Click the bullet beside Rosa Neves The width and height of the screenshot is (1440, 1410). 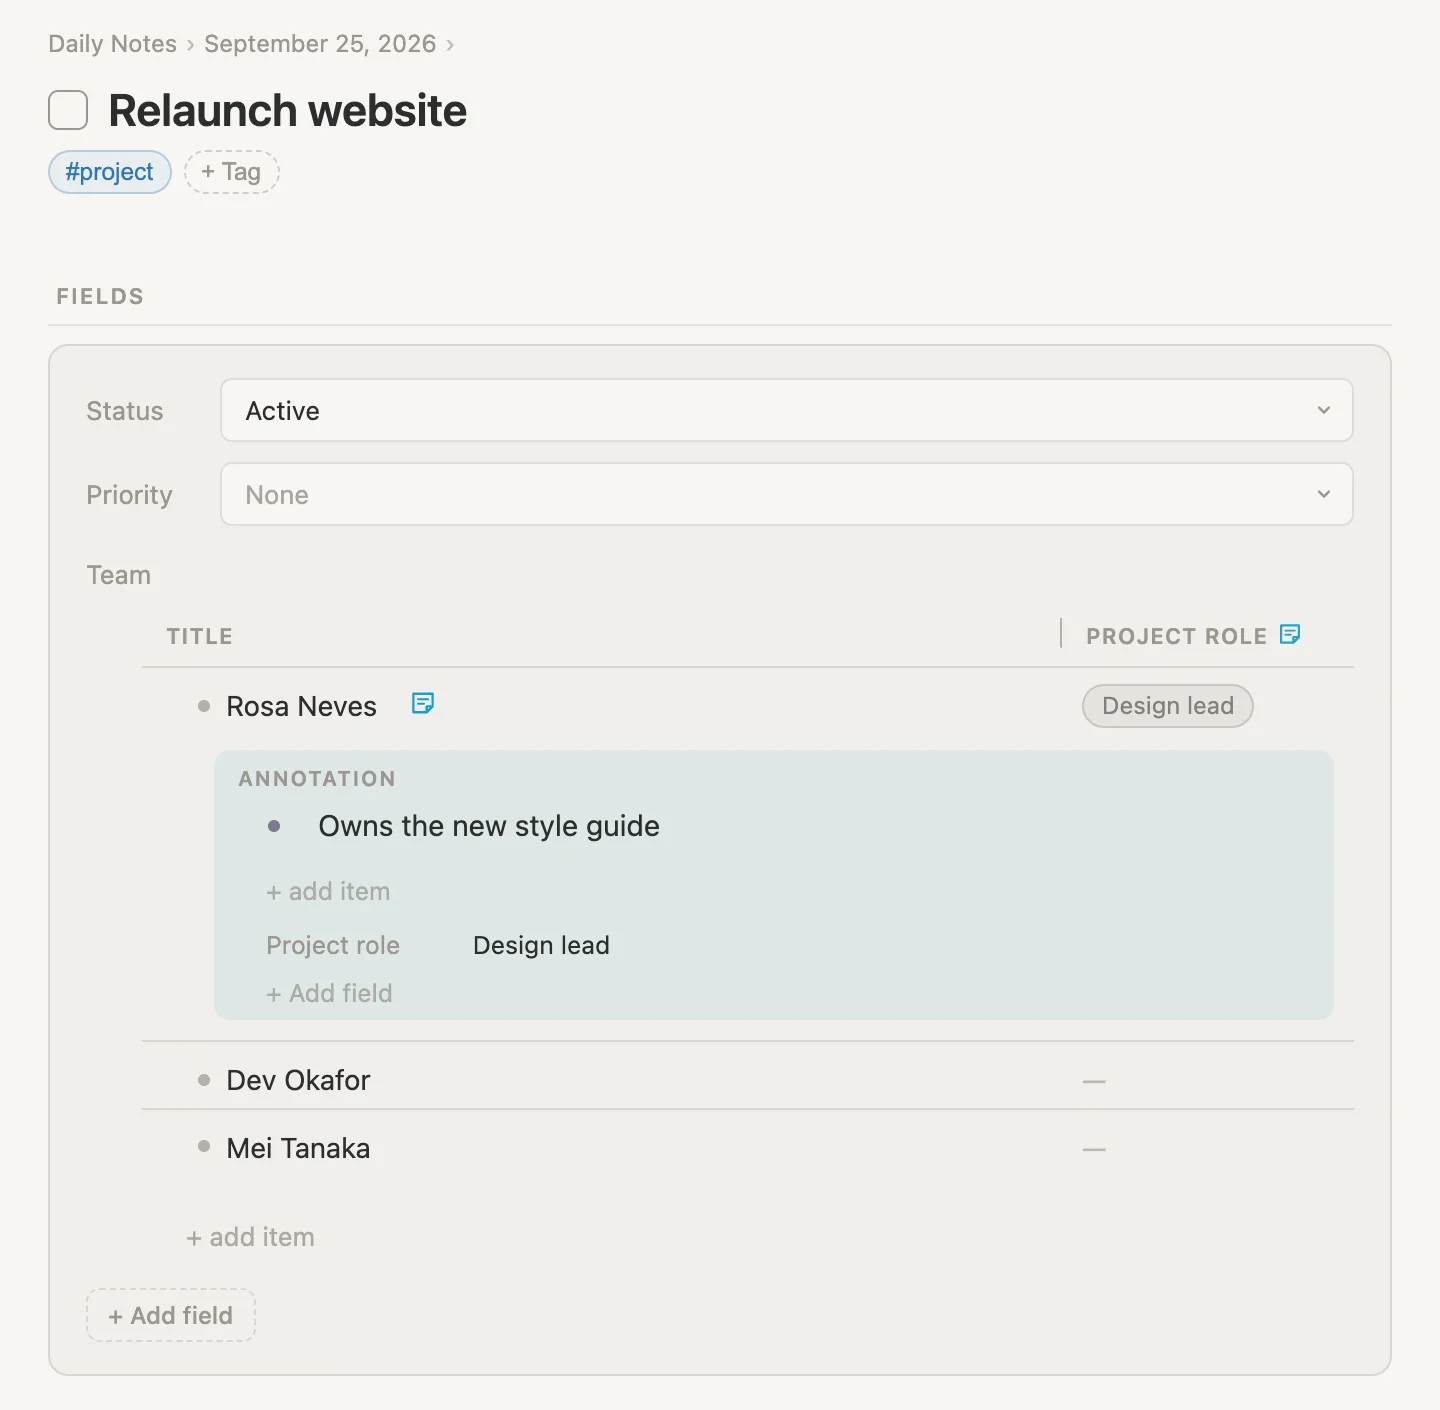point(204,706)
